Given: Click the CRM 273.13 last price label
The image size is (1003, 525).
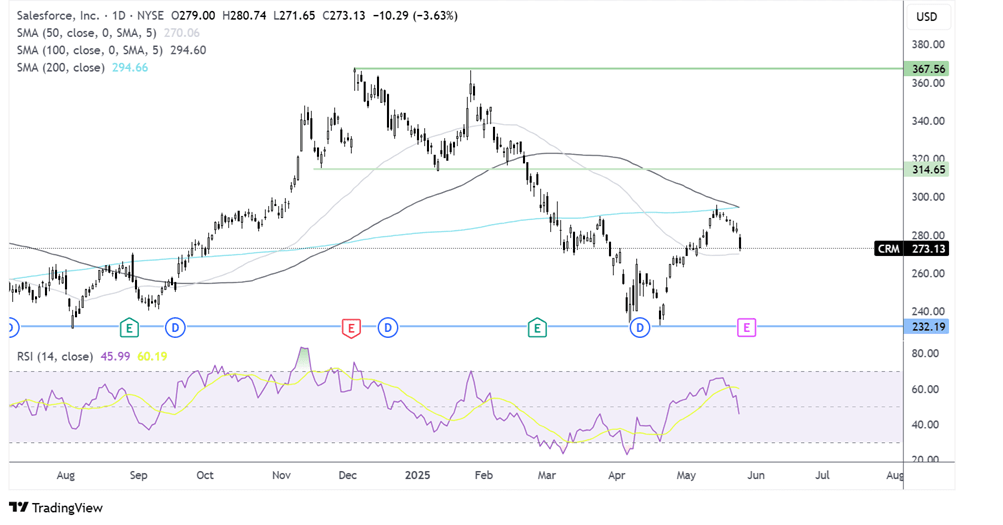Looking at the screenshot, I should point(911,249).
